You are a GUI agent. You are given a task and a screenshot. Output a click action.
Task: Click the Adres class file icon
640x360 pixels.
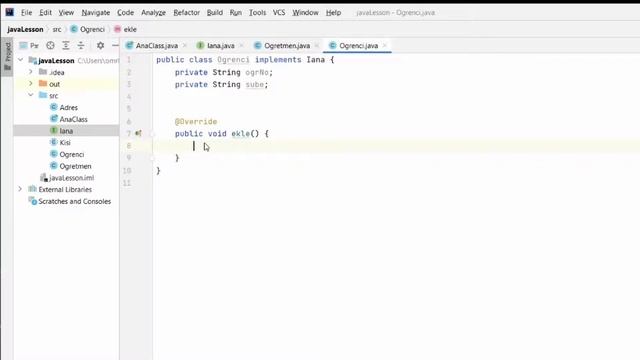53,107
